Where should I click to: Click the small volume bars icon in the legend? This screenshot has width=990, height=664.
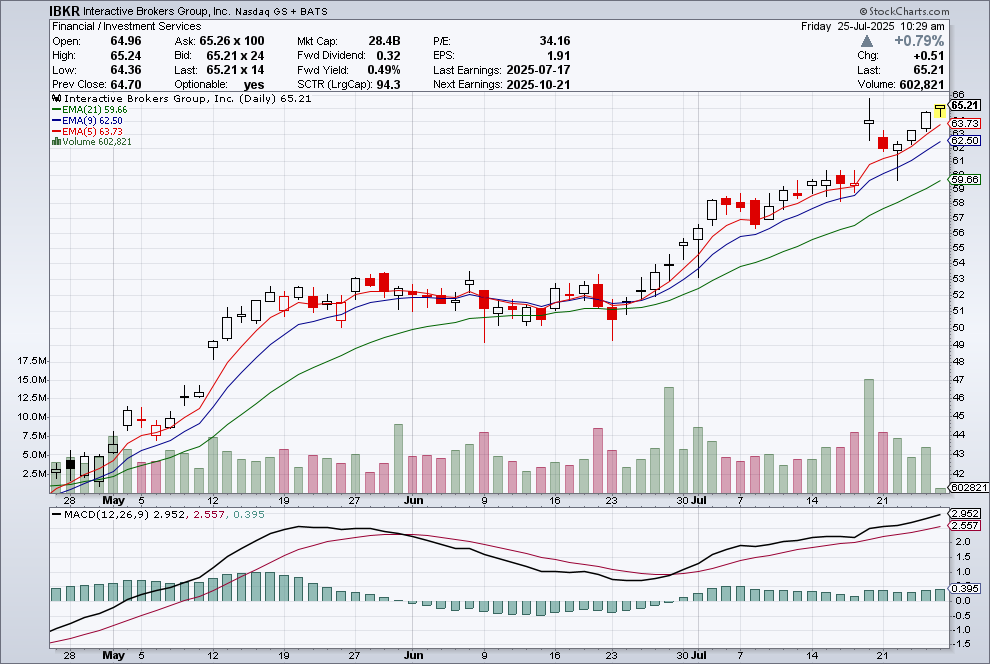56,141
